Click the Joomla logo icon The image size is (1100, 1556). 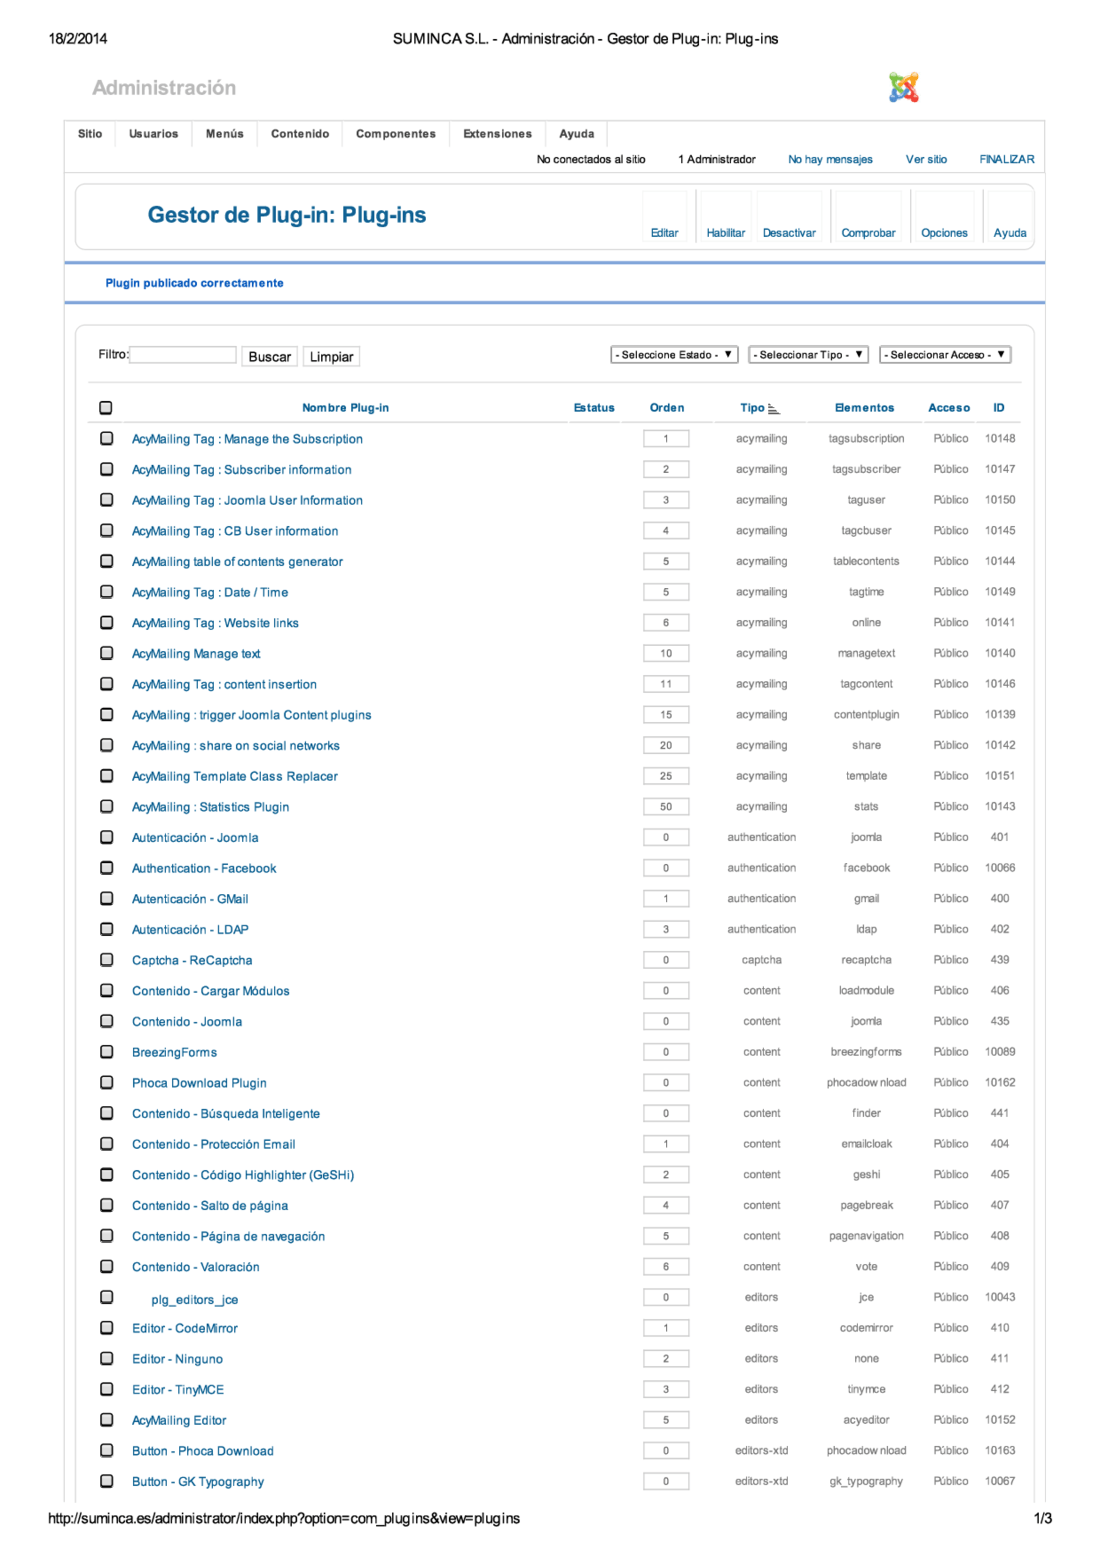tap(904, 88)
